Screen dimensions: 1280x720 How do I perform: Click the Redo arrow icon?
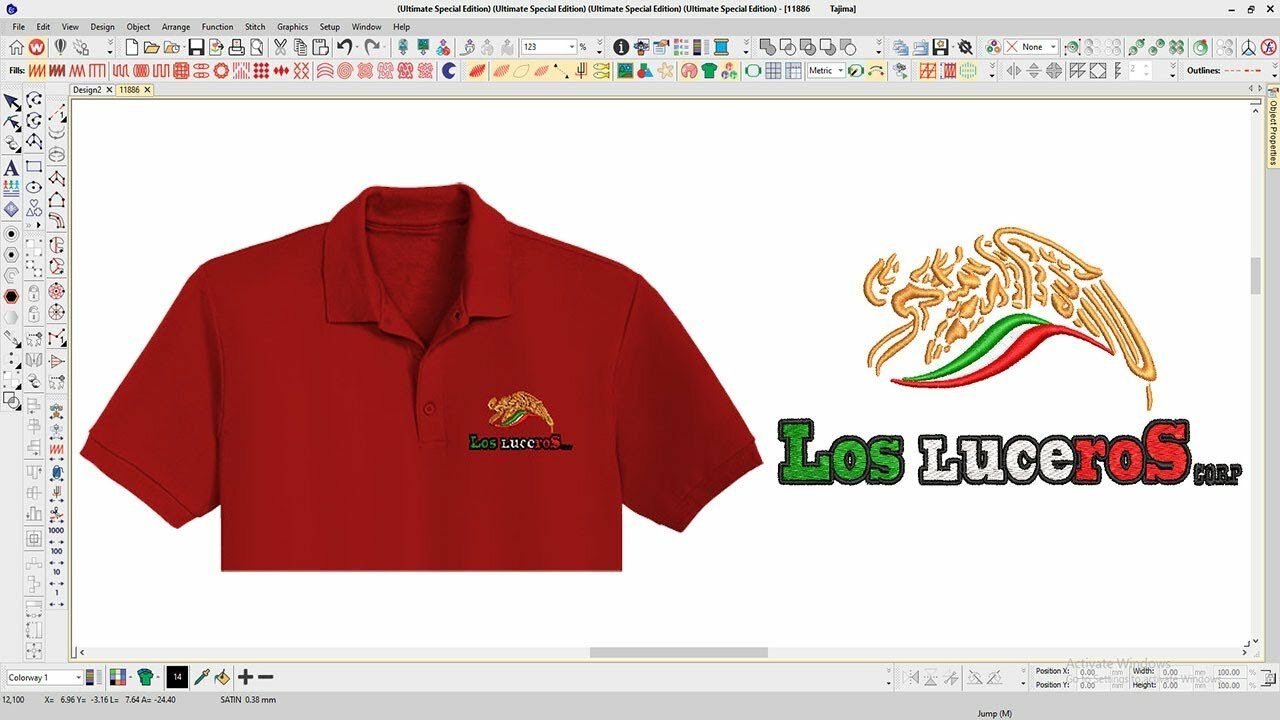coord(371,47)
